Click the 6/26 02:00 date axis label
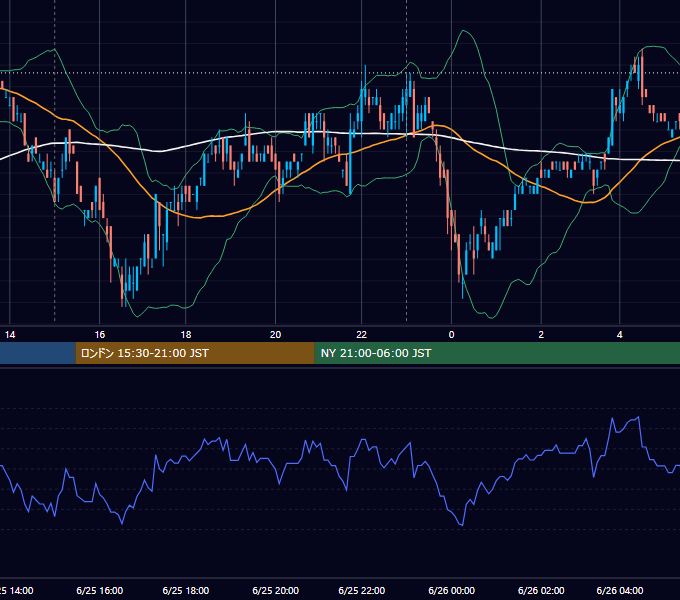This screenshot has width=680, height=600. 541,590
